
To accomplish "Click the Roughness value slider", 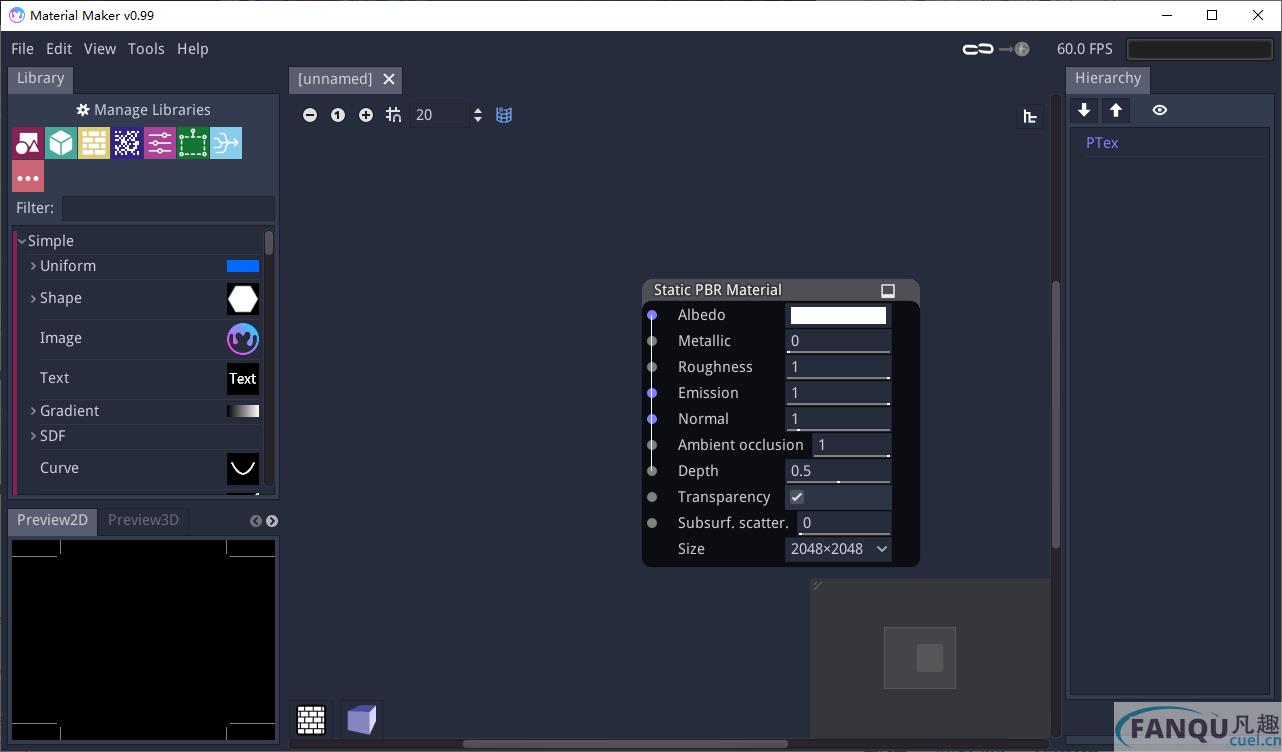I will 838,367.
